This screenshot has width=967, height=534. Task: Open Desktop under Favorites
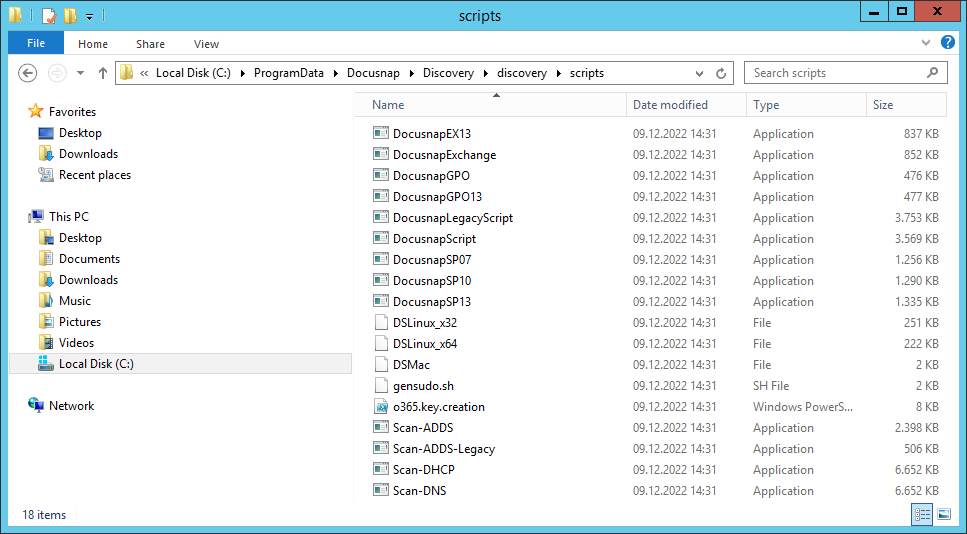coord(80,133)
